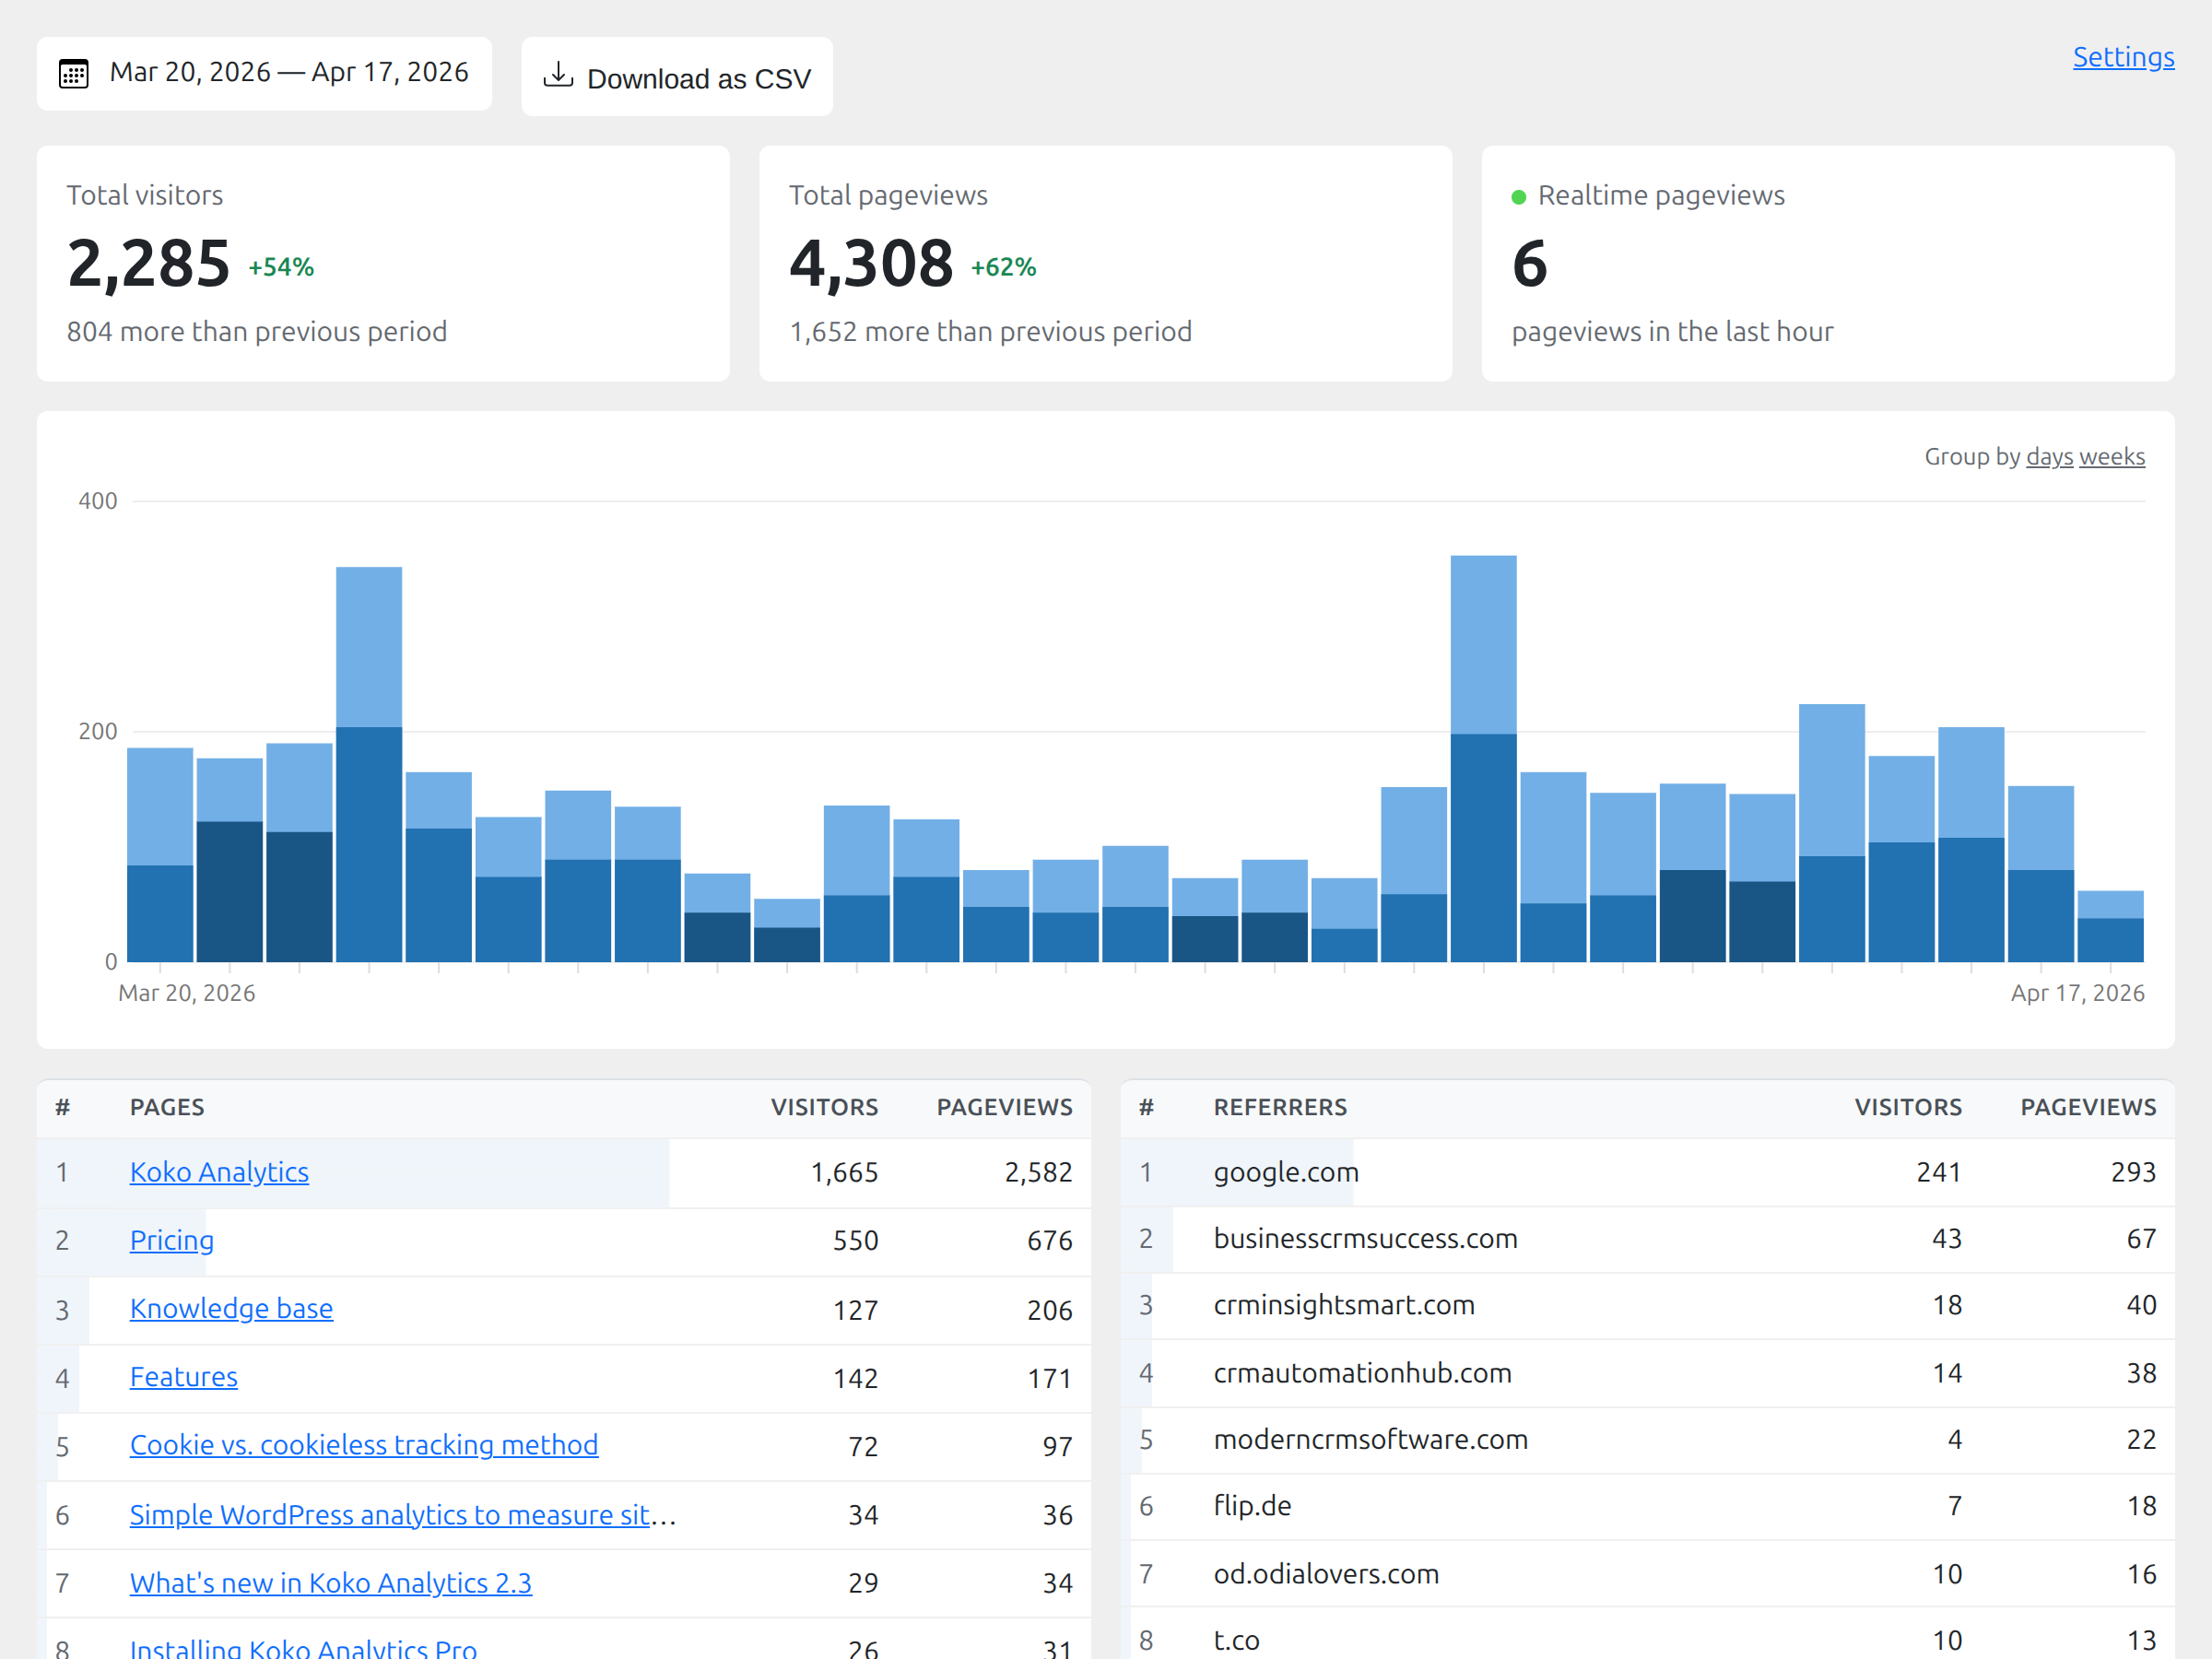
Task: Open the calendar date picker icon
Action: pos(74,72)
